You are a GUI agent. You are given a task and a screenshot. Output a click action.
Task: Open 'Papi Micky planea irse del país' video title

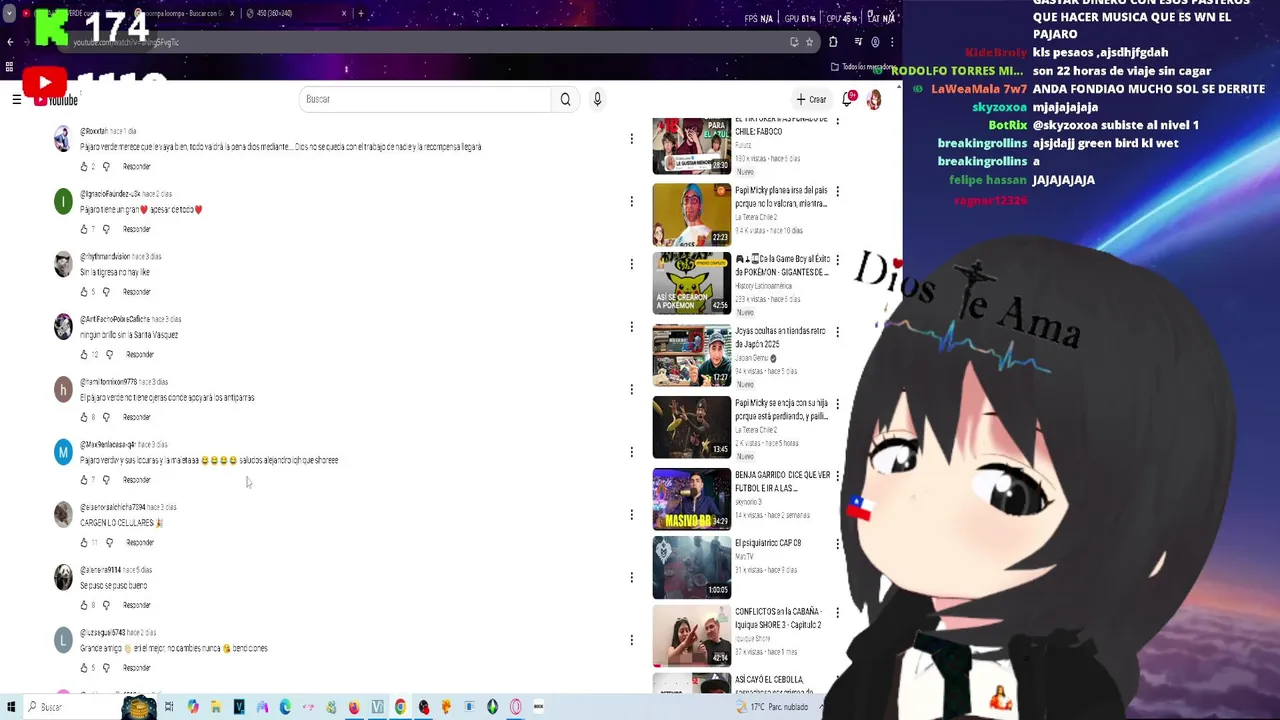(x=781, y=197)
